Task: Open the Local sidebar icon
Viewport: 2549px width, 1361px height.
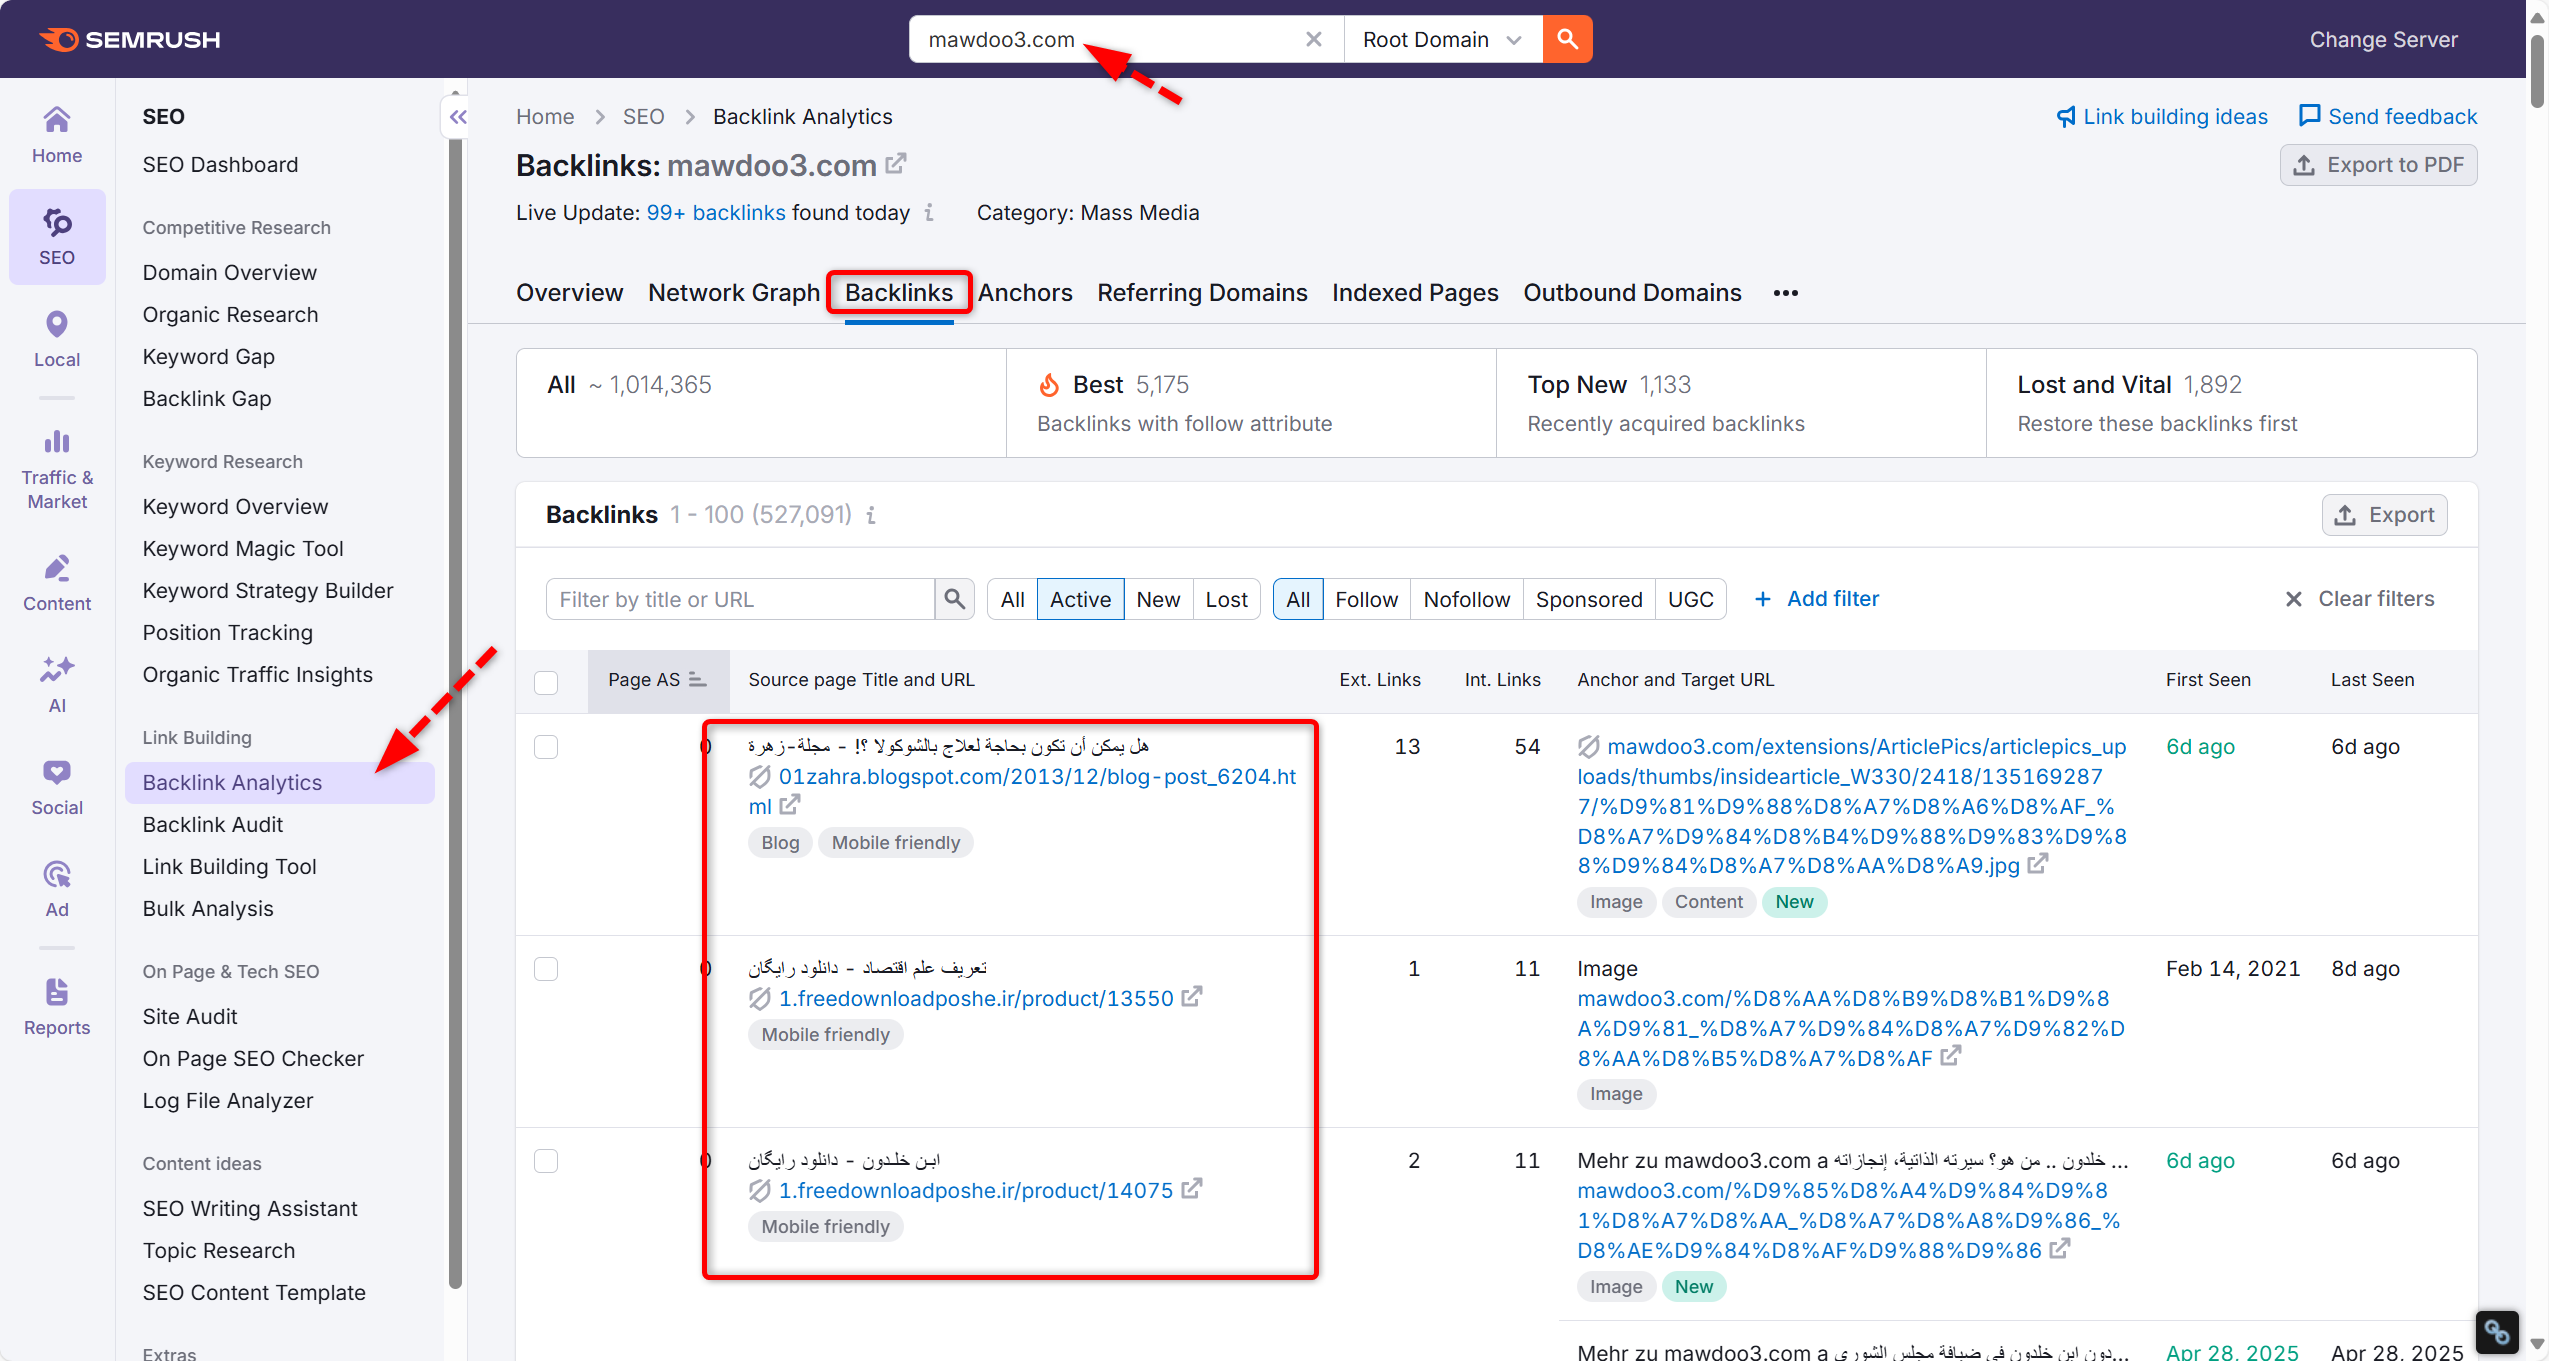Action: tap(57, 338)
